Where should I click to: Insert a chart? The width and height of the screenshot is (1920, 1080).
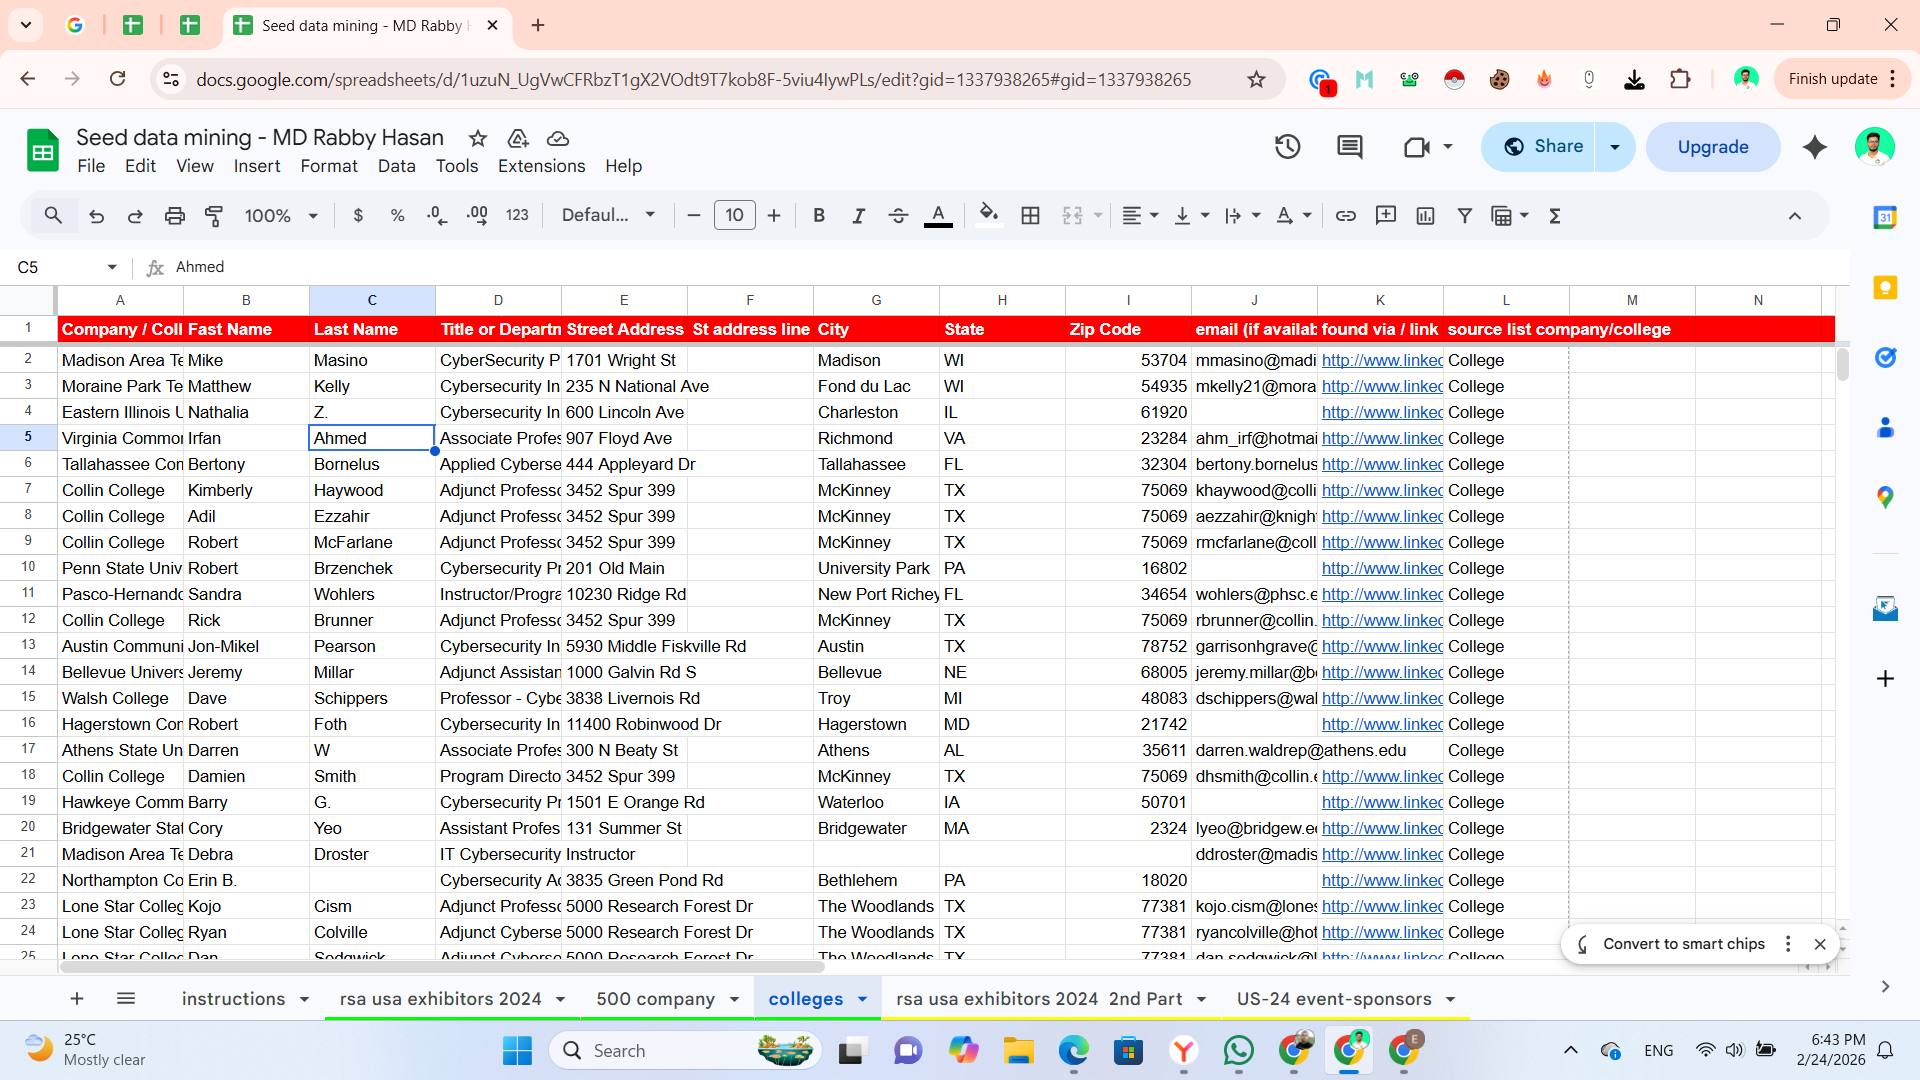click(1425, 215)
